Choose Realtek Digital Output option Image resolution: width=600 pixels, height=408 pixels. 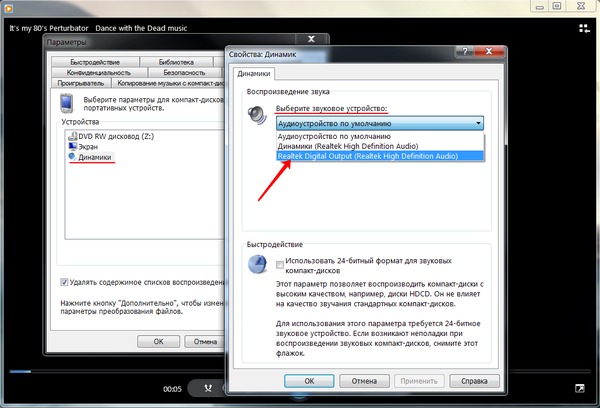tap(380, 156)
